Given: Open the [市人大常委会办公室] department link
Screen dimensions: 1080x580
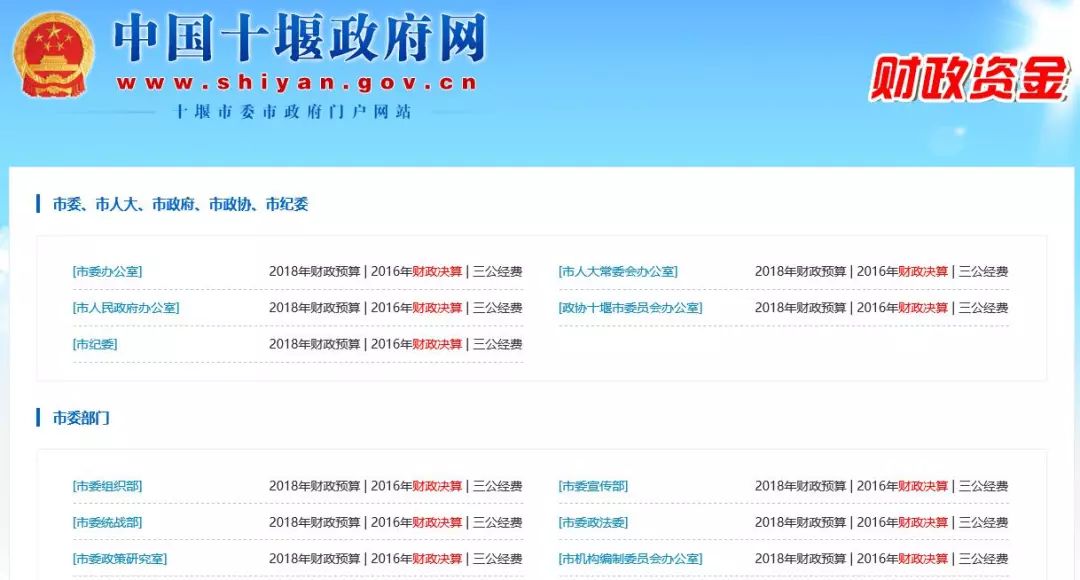Looking at the screenshot, I should [x=618, y=271].
